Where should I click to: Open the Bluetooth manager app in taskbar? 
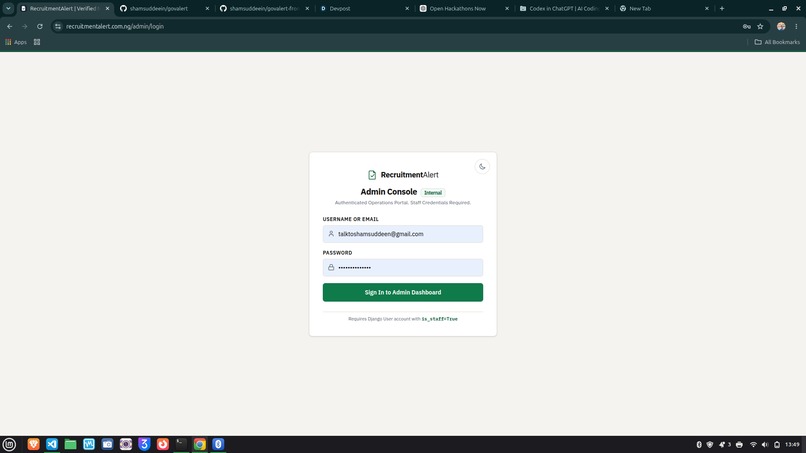tap(218, 444)
